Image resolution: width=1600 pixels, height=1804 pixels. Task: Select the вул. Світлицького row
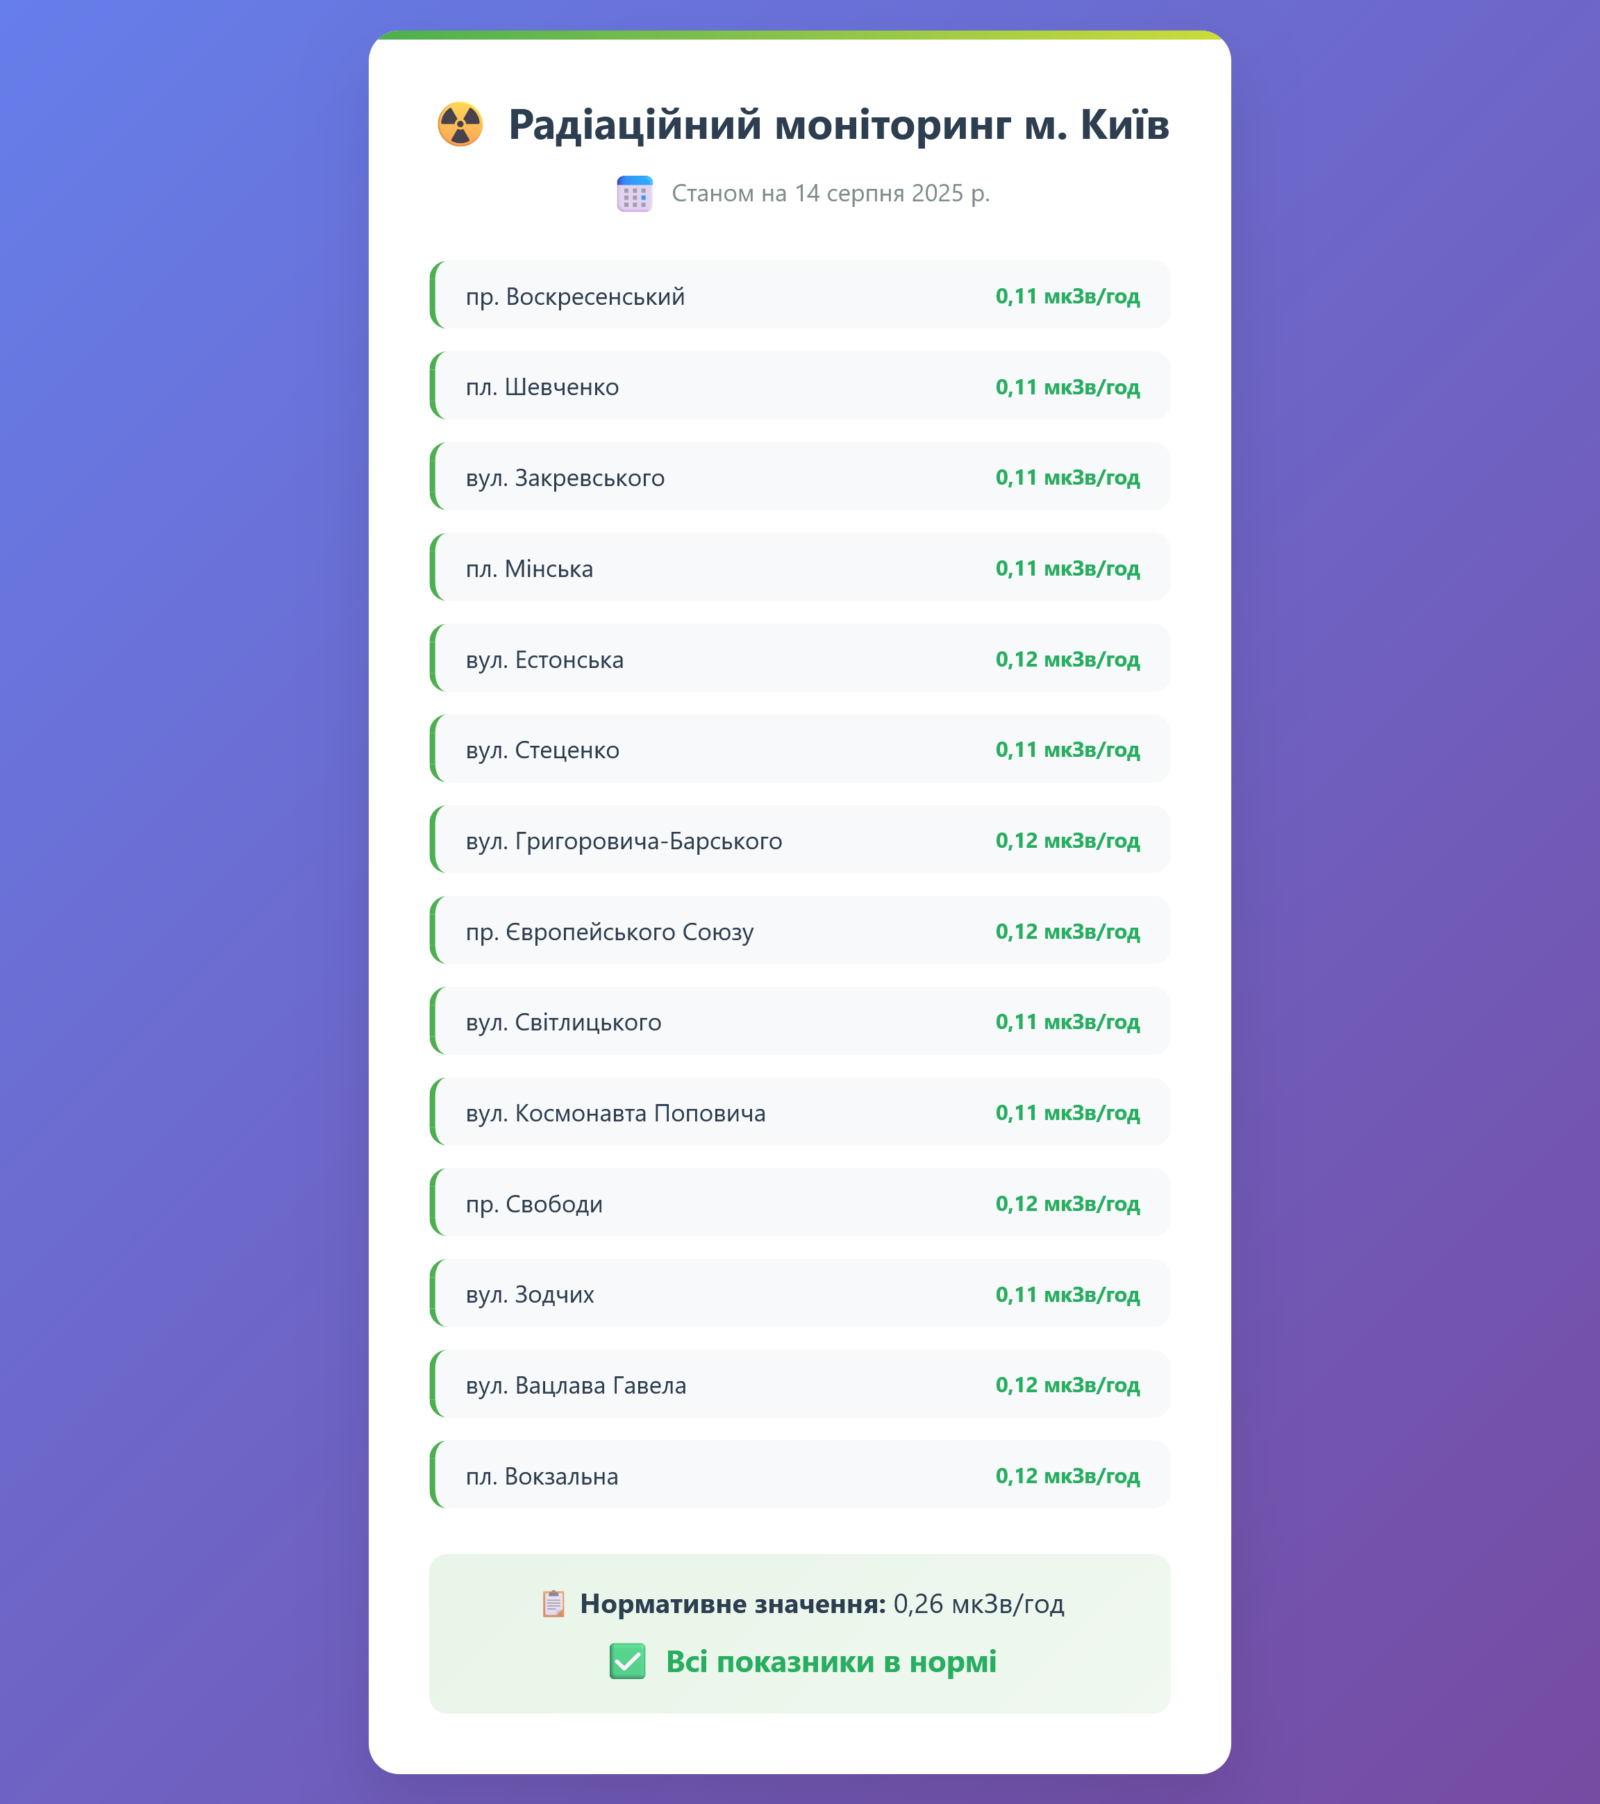800,1021
